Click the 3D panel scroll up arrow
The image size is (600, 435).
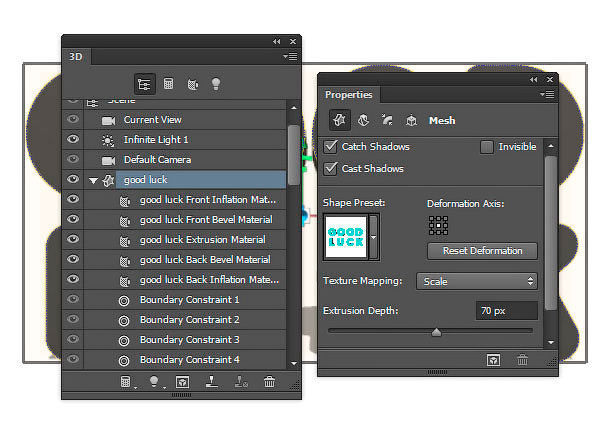(x=293, y=108)
